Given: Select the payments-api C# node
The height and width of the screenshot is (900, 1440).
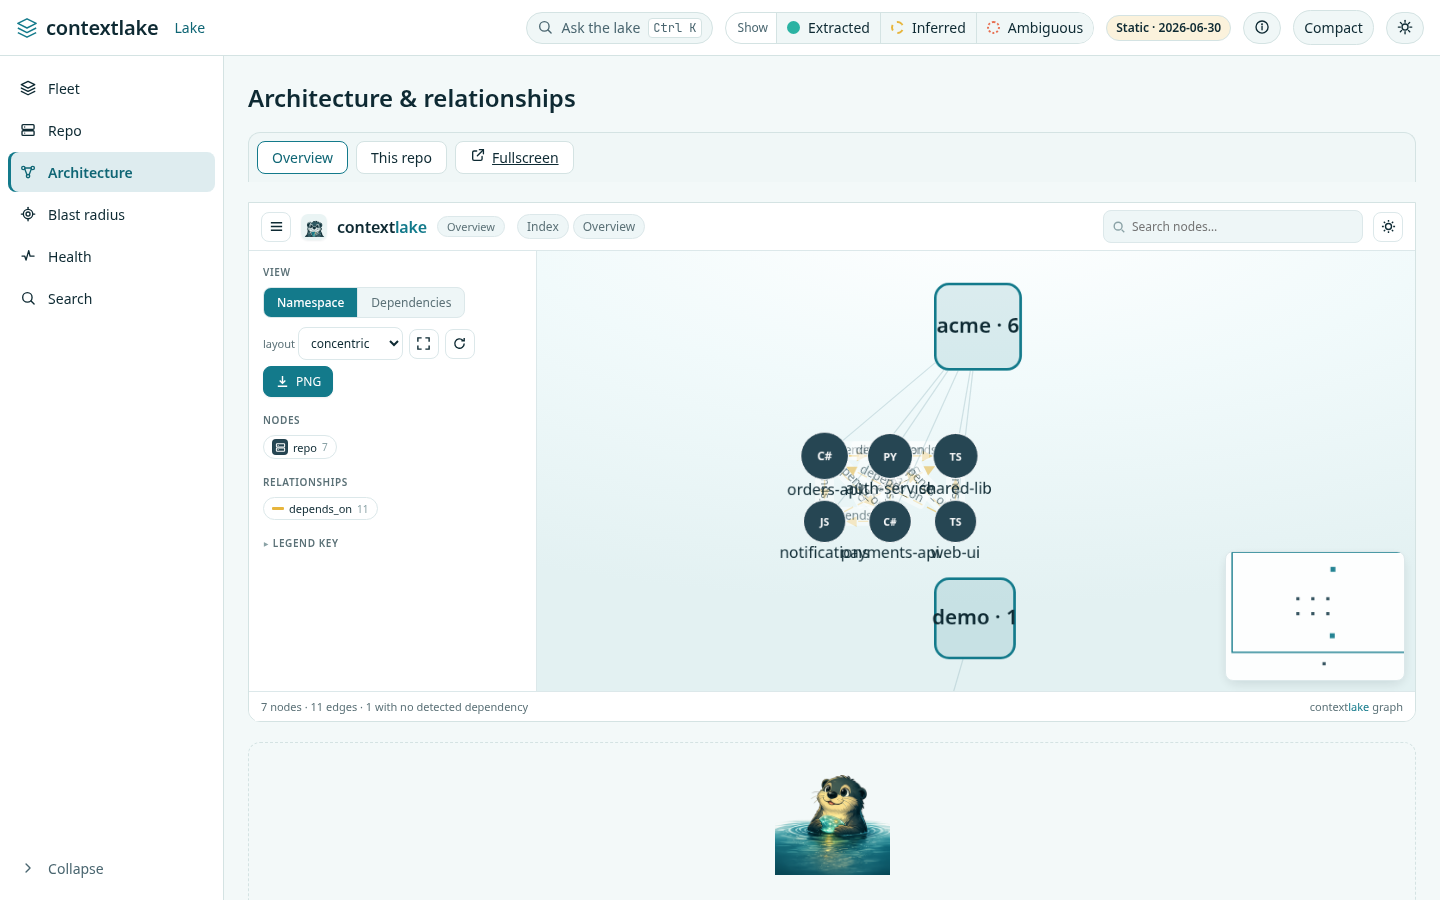Looking at the screenshot, I should point(890,521).
